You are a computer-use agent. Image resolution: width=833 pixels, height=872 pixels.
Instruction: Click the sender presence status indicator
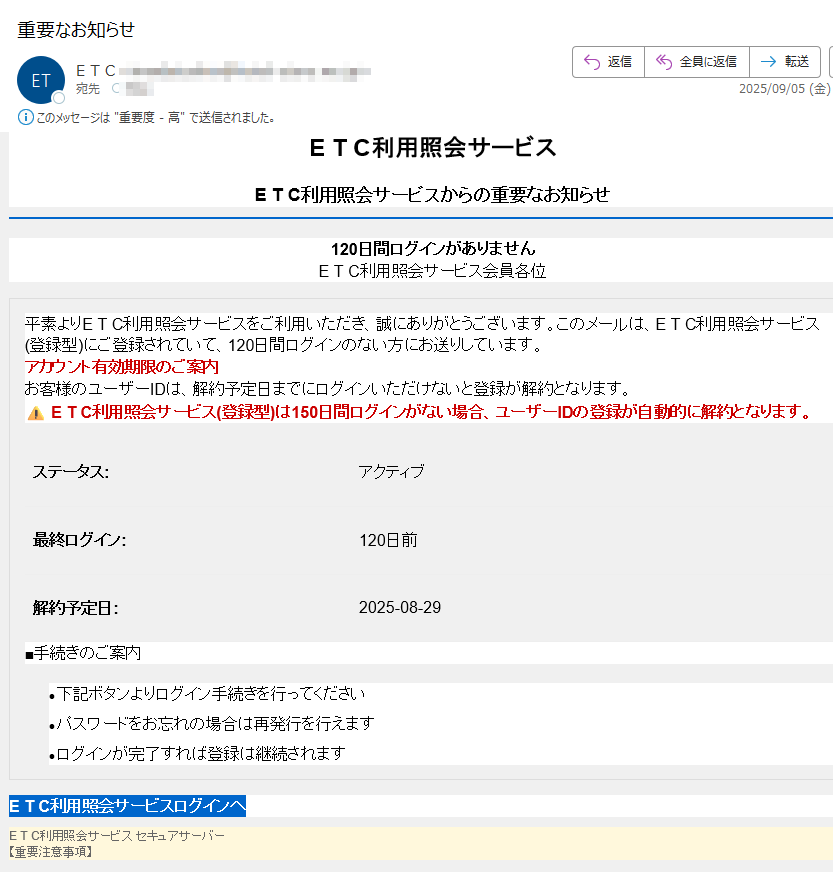tap(58, 98)
